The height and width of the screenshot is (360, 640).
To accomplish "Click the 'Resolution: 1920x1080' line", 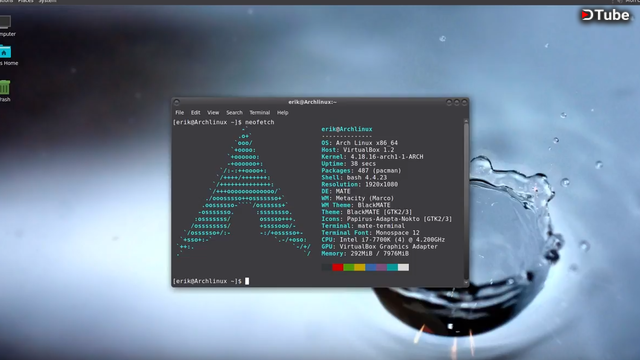I will [359, 184].
